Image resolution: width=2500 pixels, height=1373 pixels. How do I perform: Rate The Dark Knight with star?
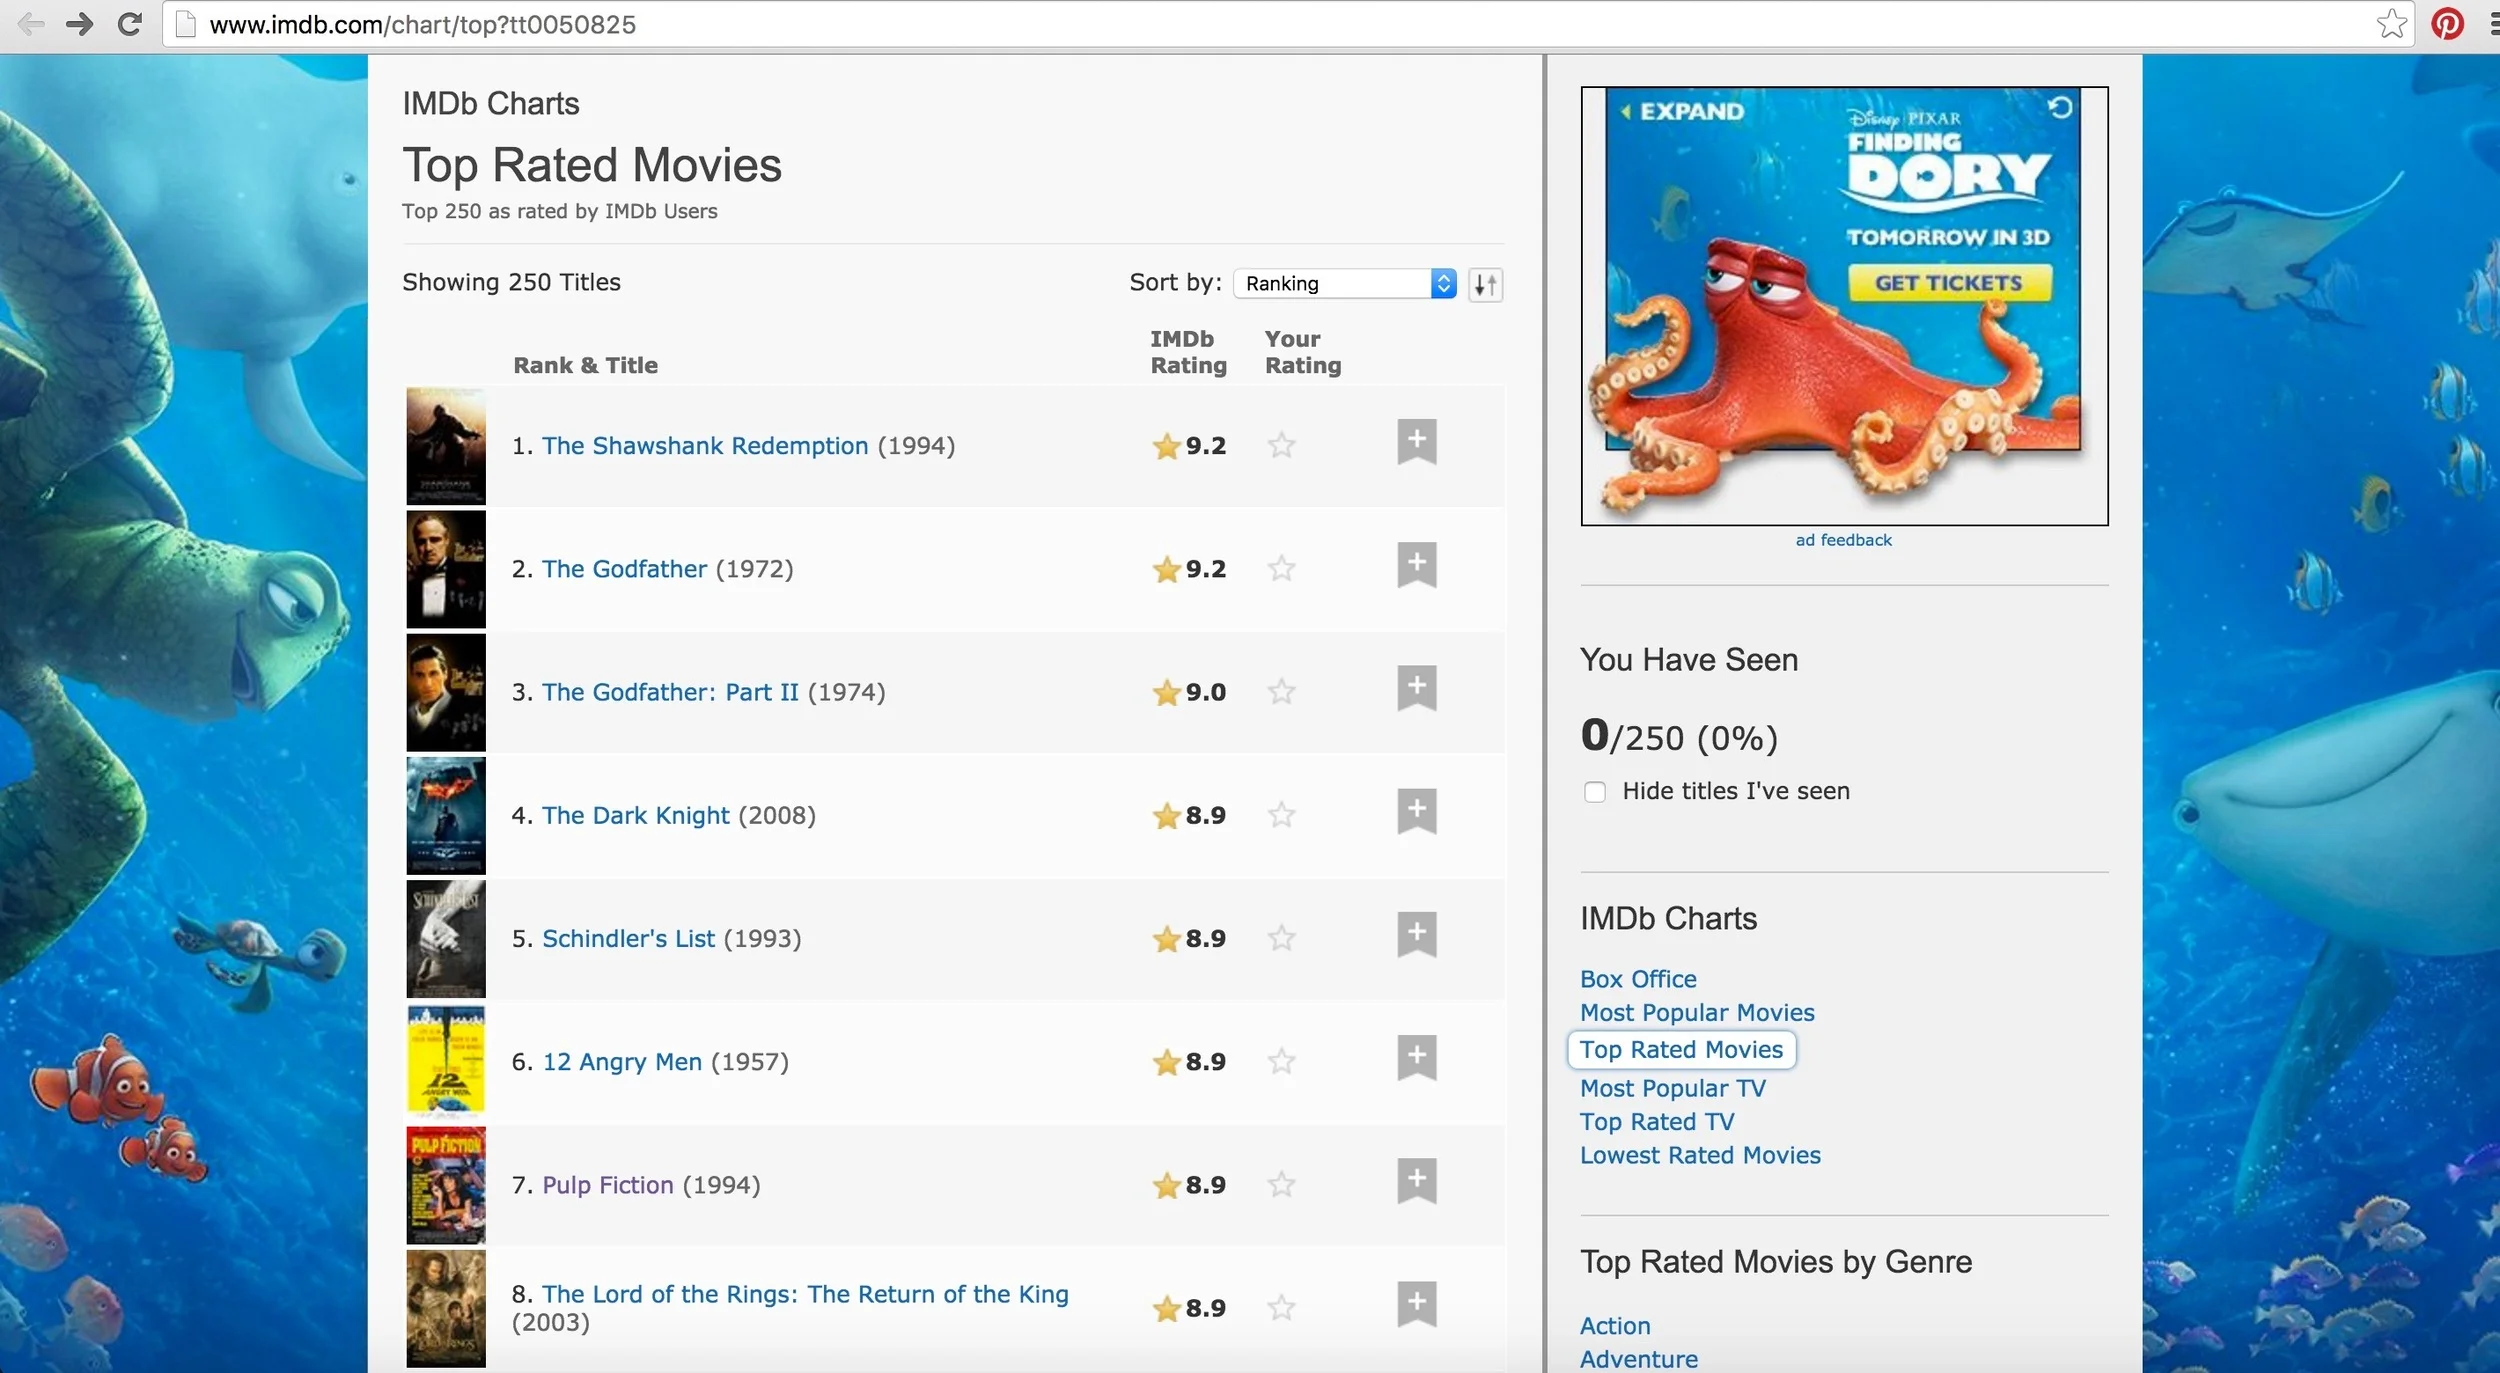click(x=1281, y=815)
